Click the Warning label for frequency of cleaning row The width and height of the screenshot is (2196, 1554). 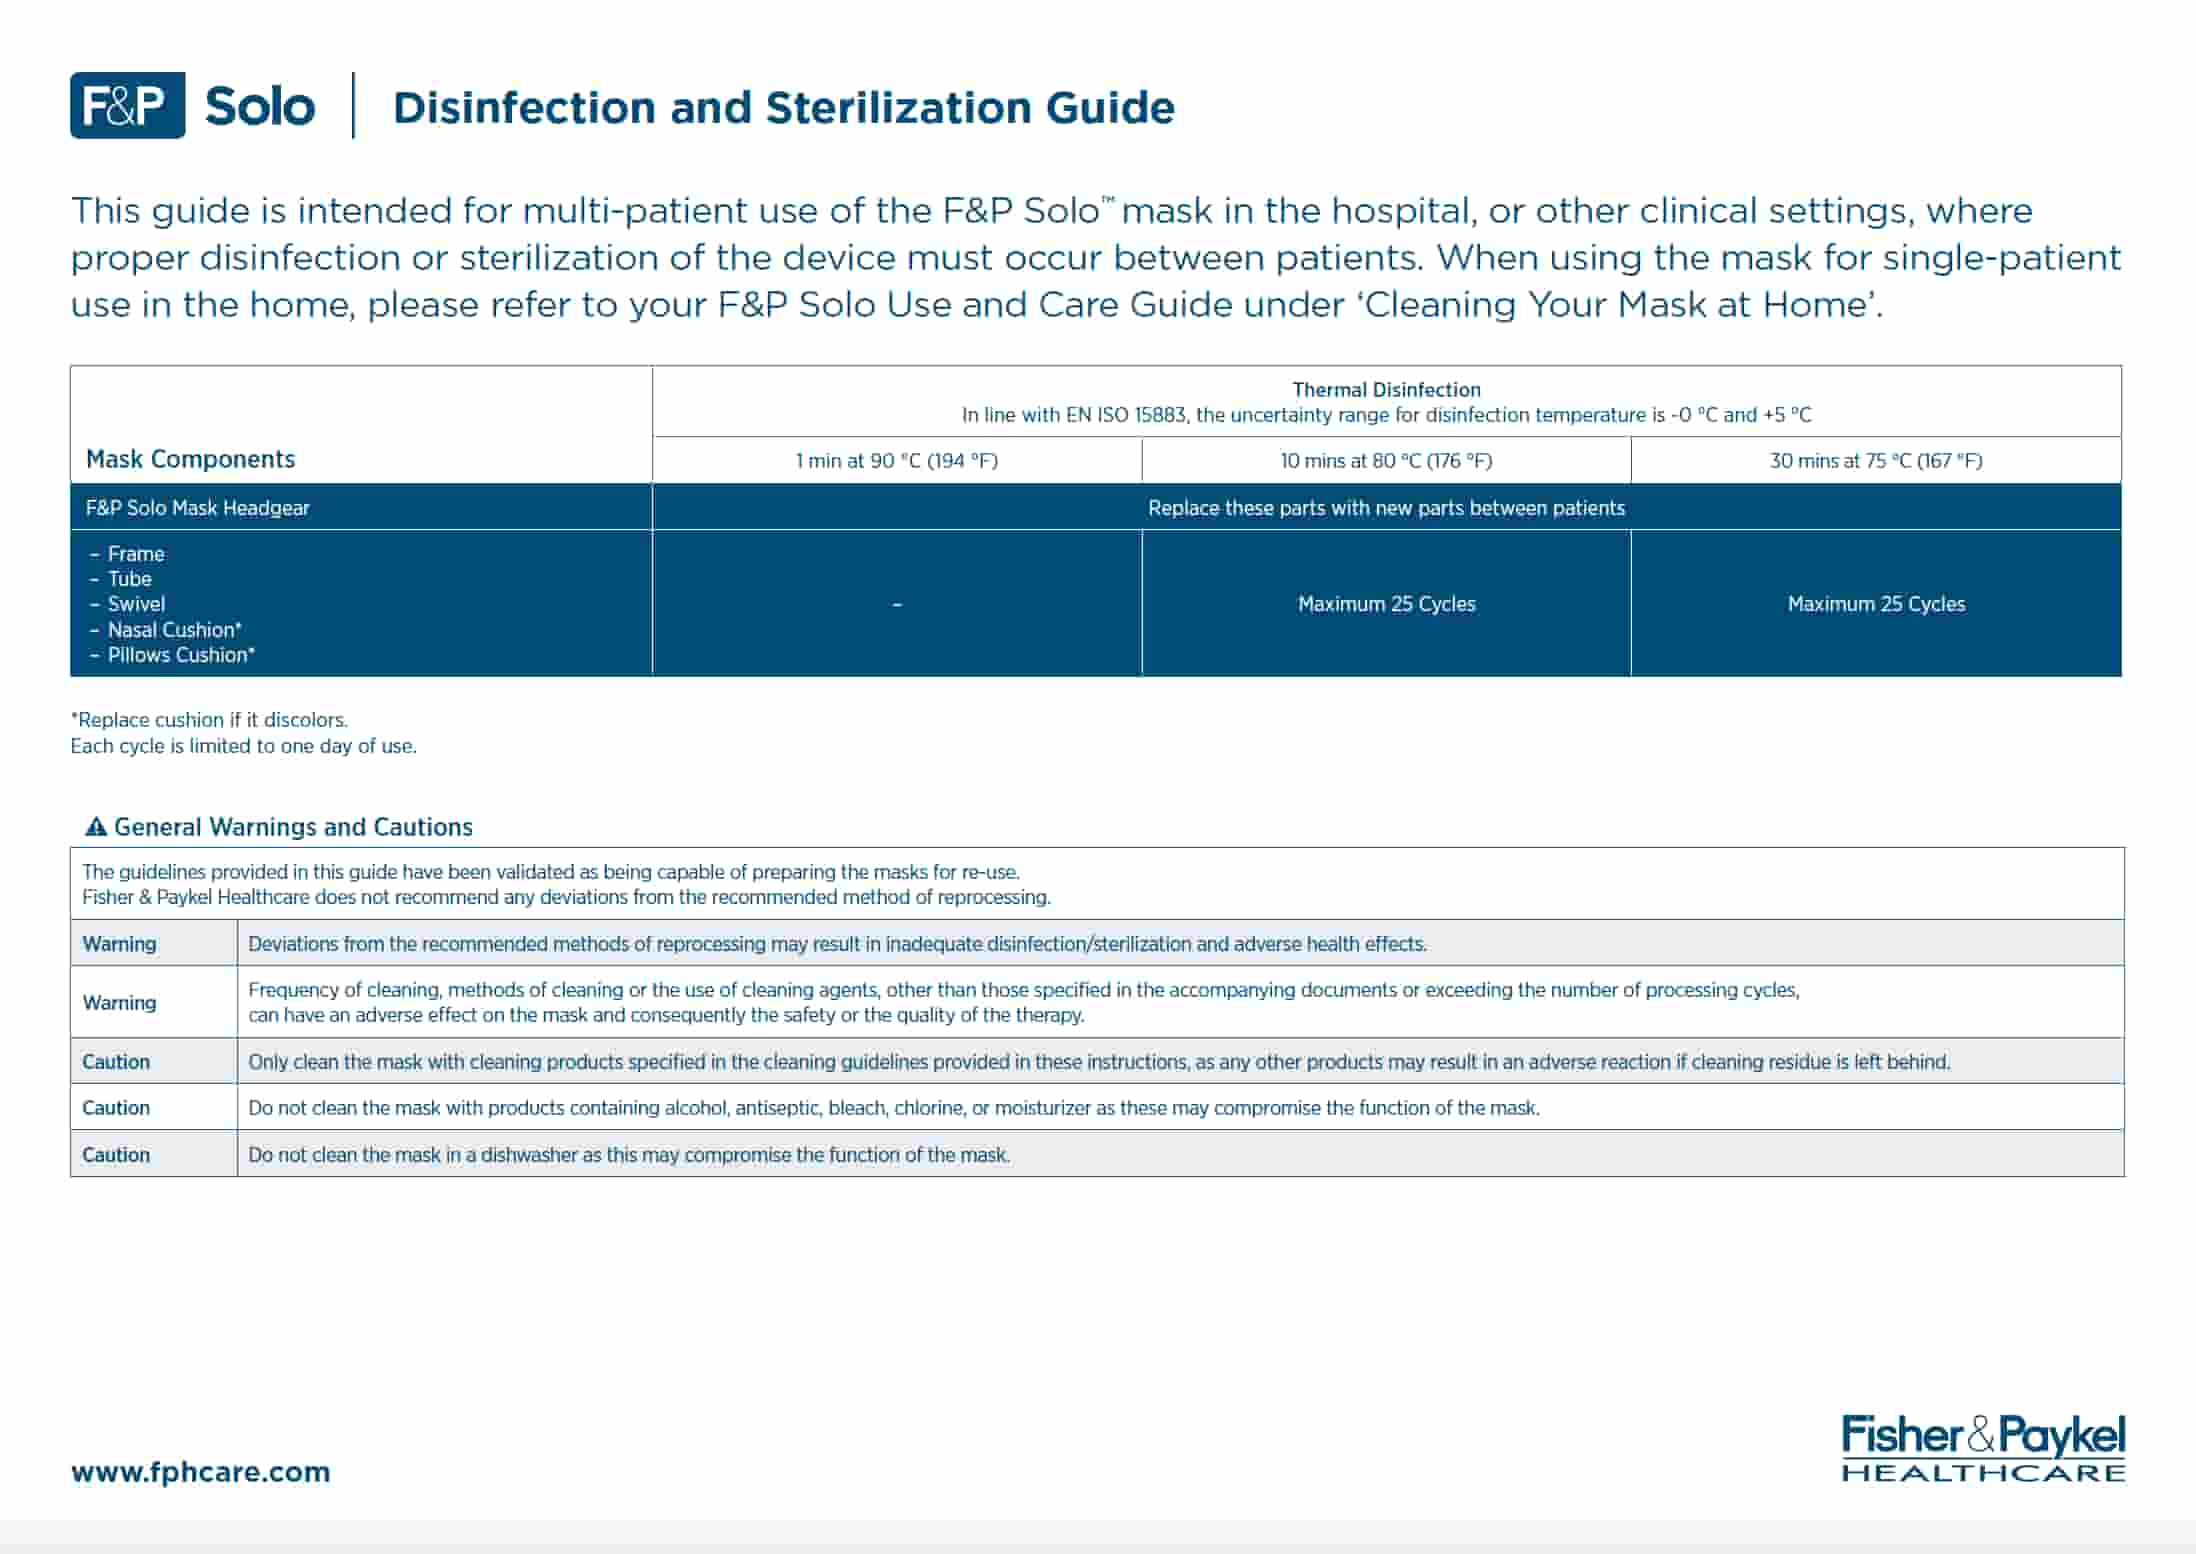[x=119, y=1002]
